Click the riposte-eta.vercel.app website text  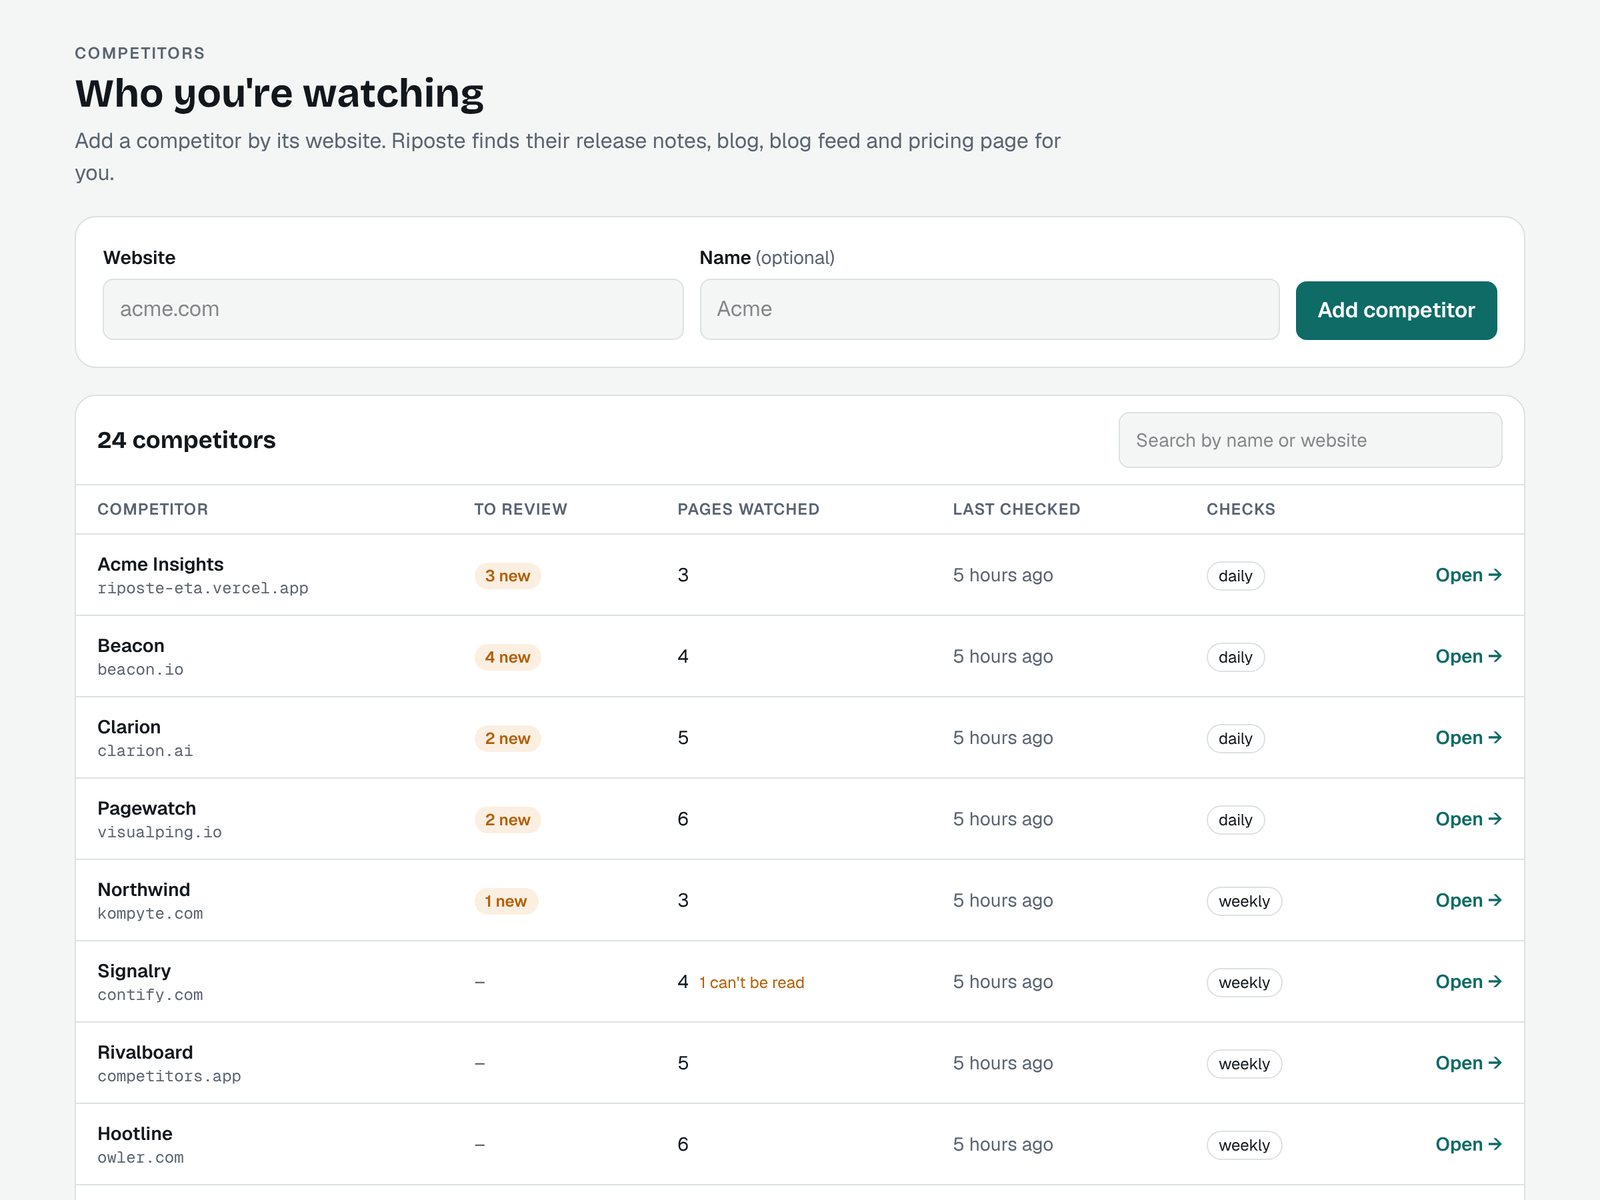(203, 588)
